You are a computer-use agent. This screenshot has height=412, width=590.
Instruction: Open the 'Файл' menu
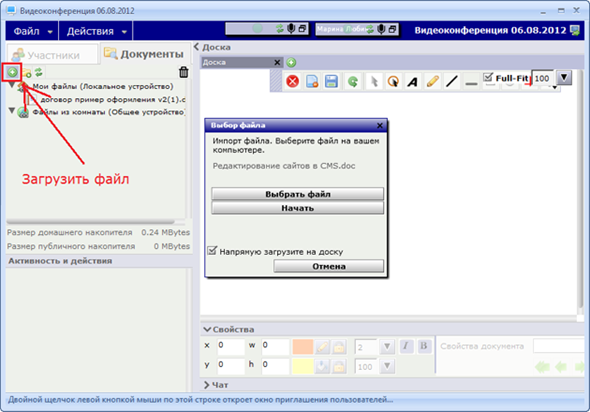click(32, 31)
